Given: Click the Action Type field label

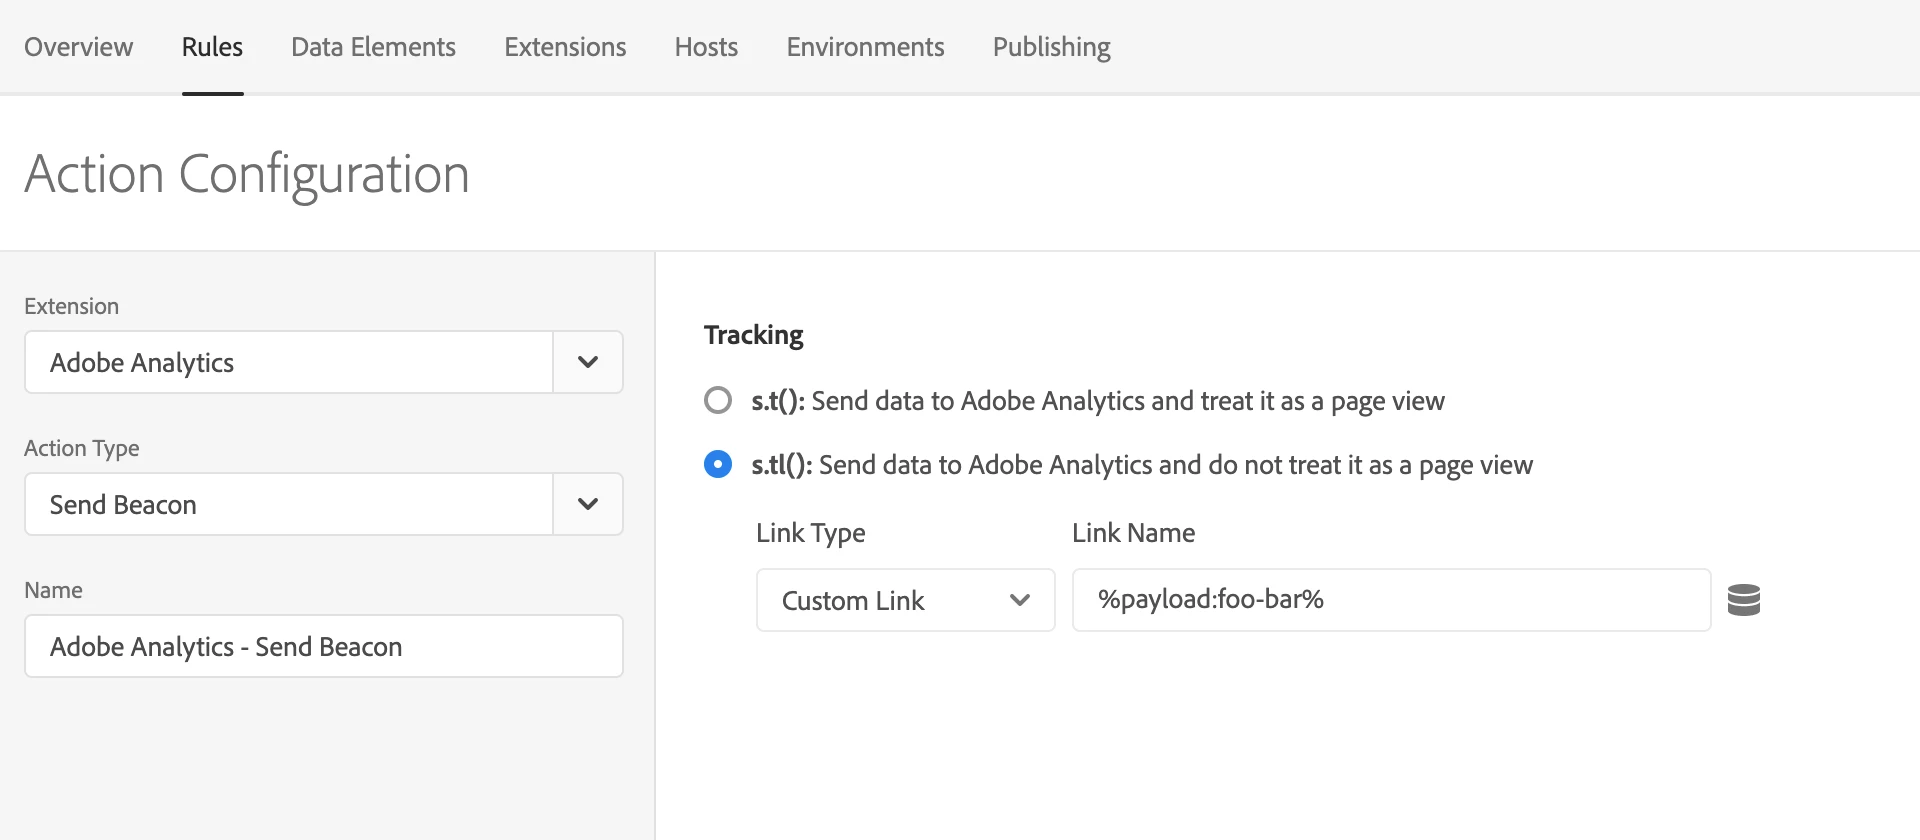Looking at the screenshot, I should [x=81, y=448].
